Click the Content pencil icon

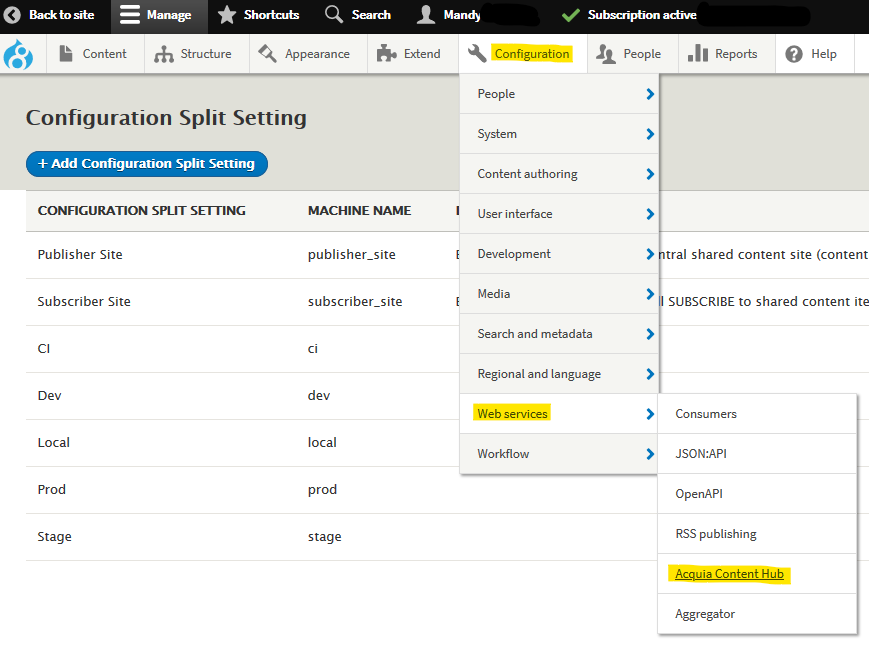coord(68,53)
